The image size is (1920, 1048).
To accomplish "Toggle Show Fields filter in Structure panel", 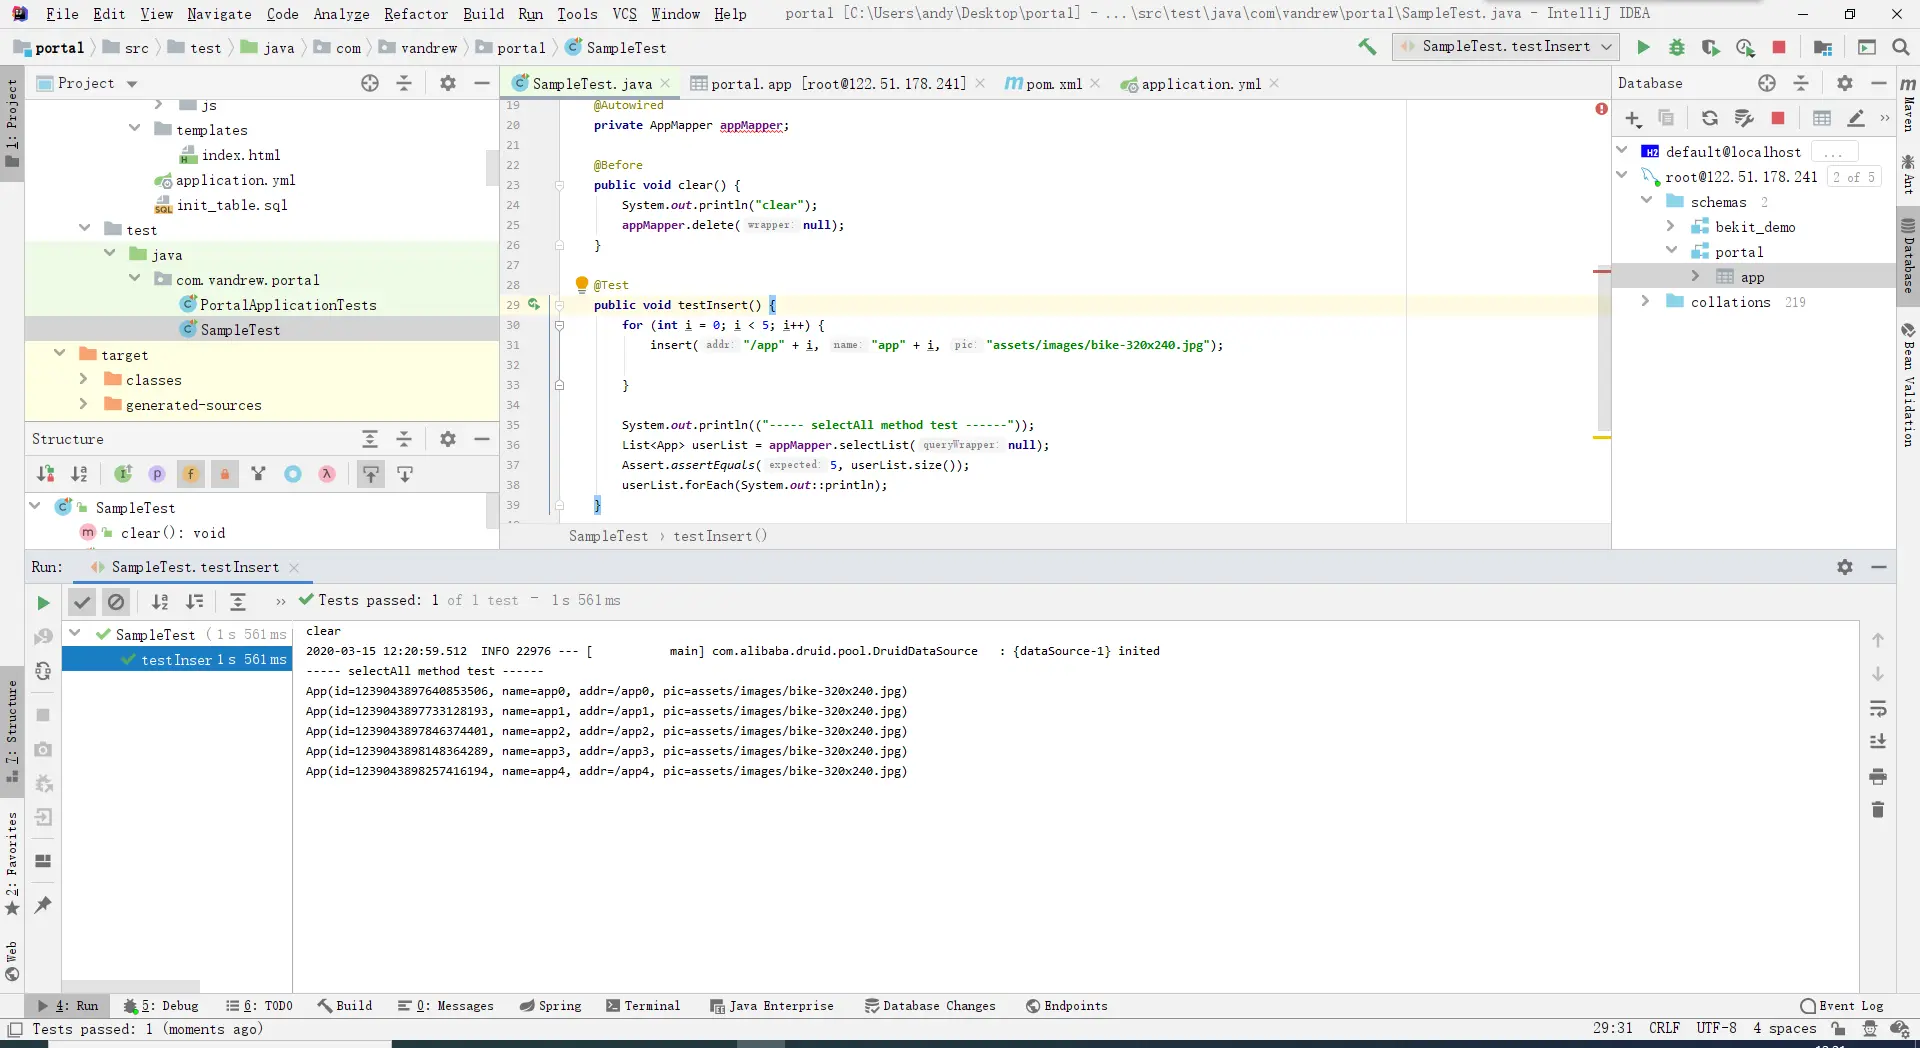I will (x=190, y=474).
